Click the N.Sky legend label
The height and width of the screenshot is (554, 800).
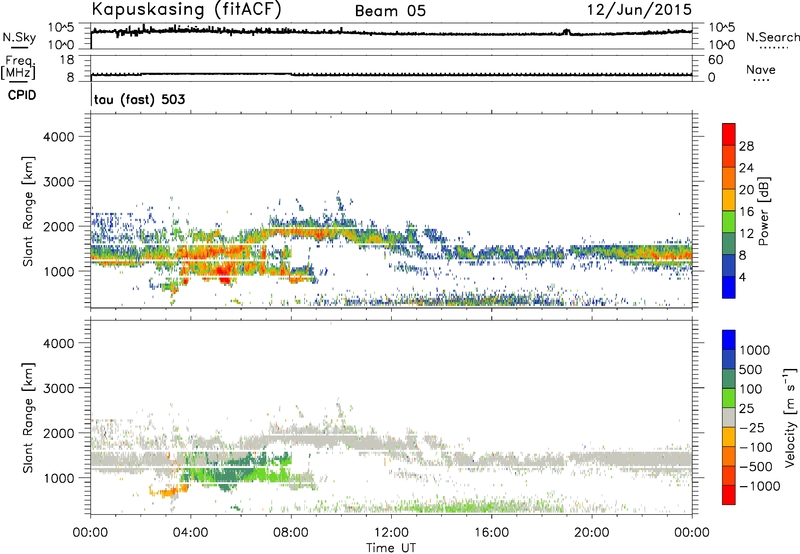(19, 37)
